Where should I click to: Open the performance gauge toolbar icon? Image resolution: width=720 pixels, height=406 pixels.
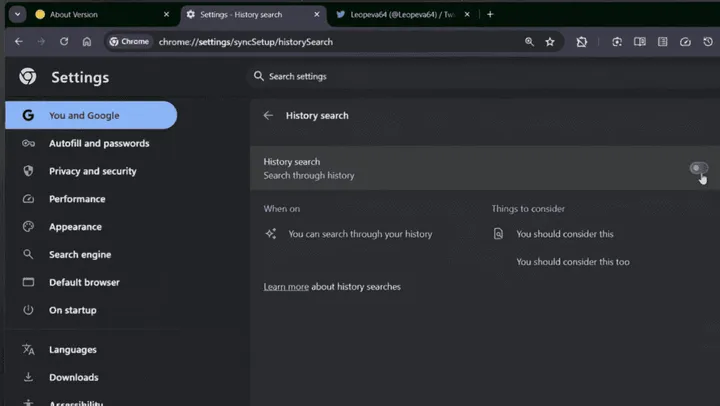(685, 42)
